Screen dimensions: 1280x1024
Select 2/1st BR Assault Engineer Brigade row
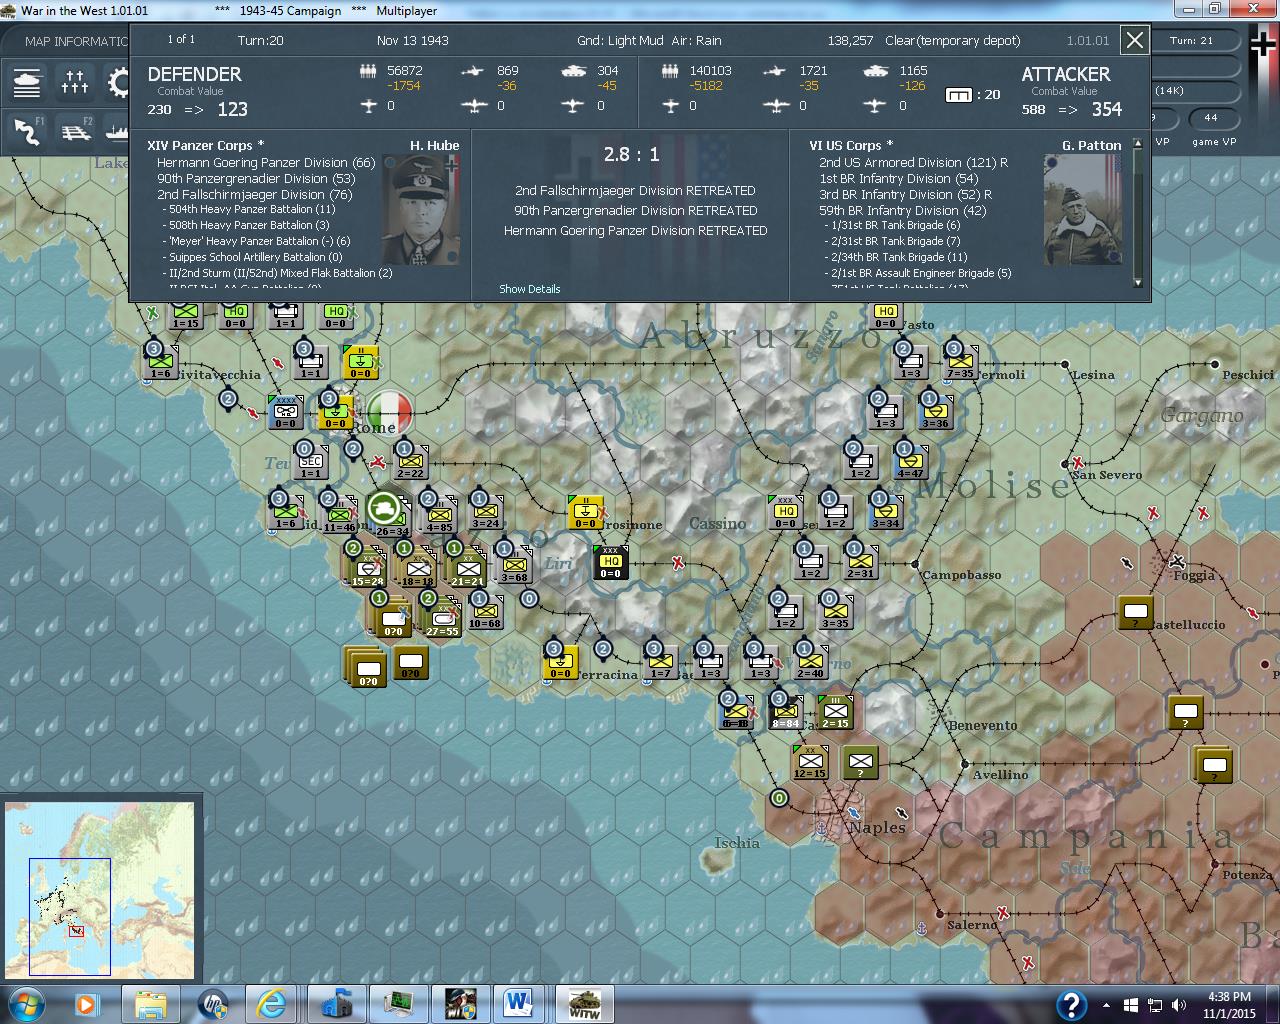pyautogui.click(x=918, y=273)
